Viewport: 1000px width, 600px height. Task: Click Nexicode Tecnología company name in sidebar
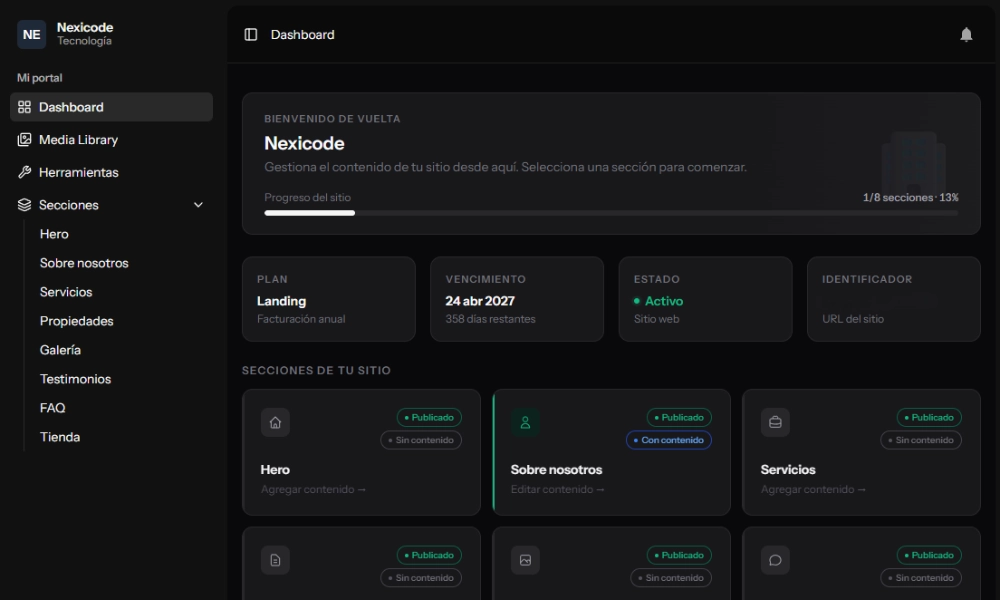[x=85, y=34]
